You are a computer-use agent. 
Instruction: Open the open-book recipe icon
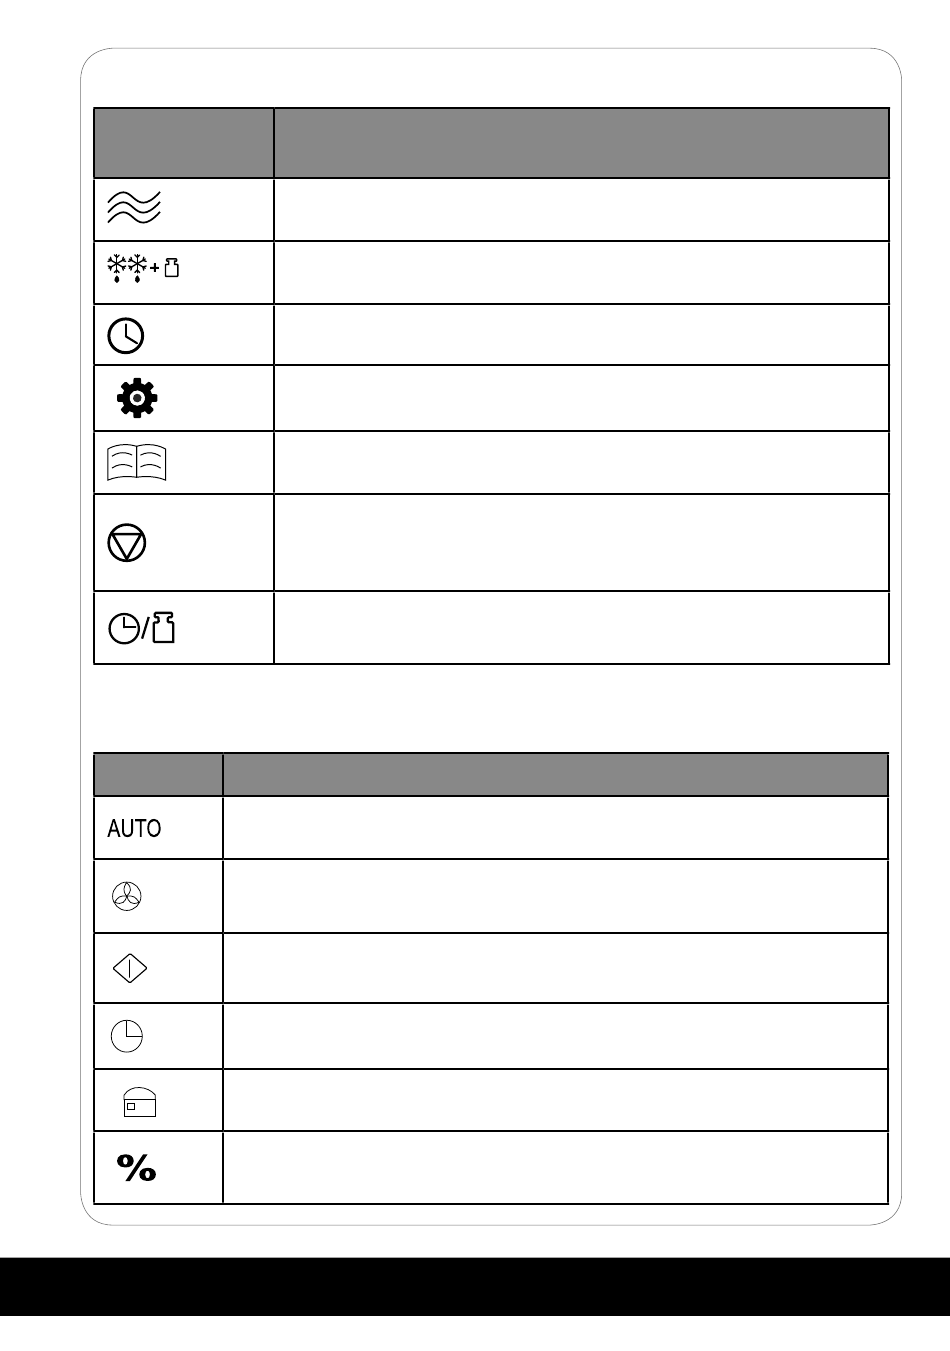pos(137,464)
